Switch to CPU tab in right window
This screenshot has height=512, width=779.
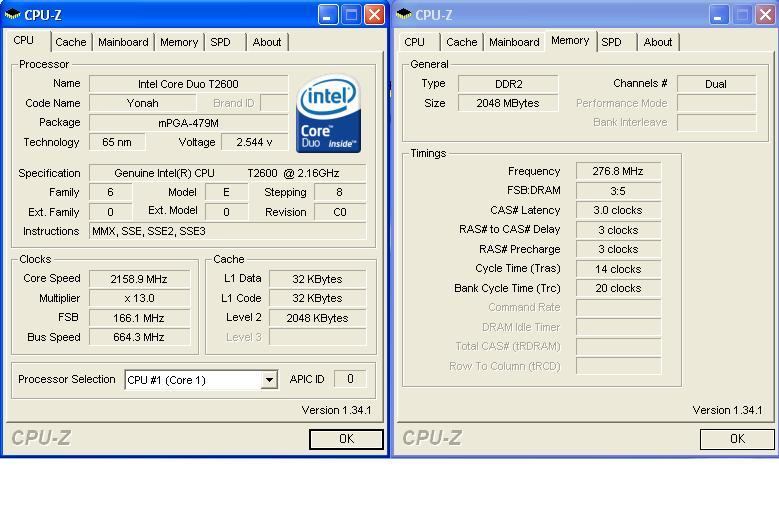point(414,42)
